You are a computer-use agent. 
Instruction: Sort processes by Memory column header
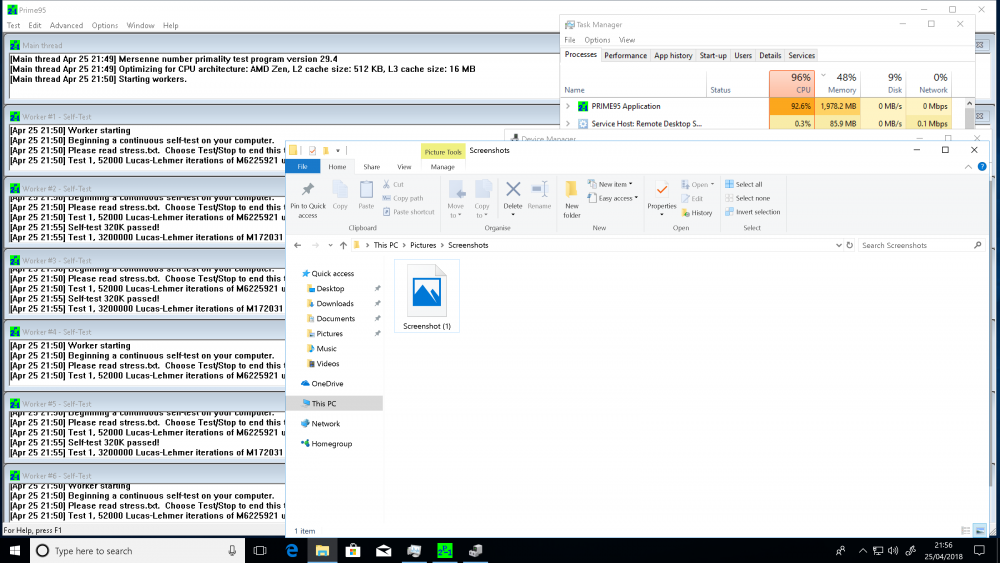838,83
